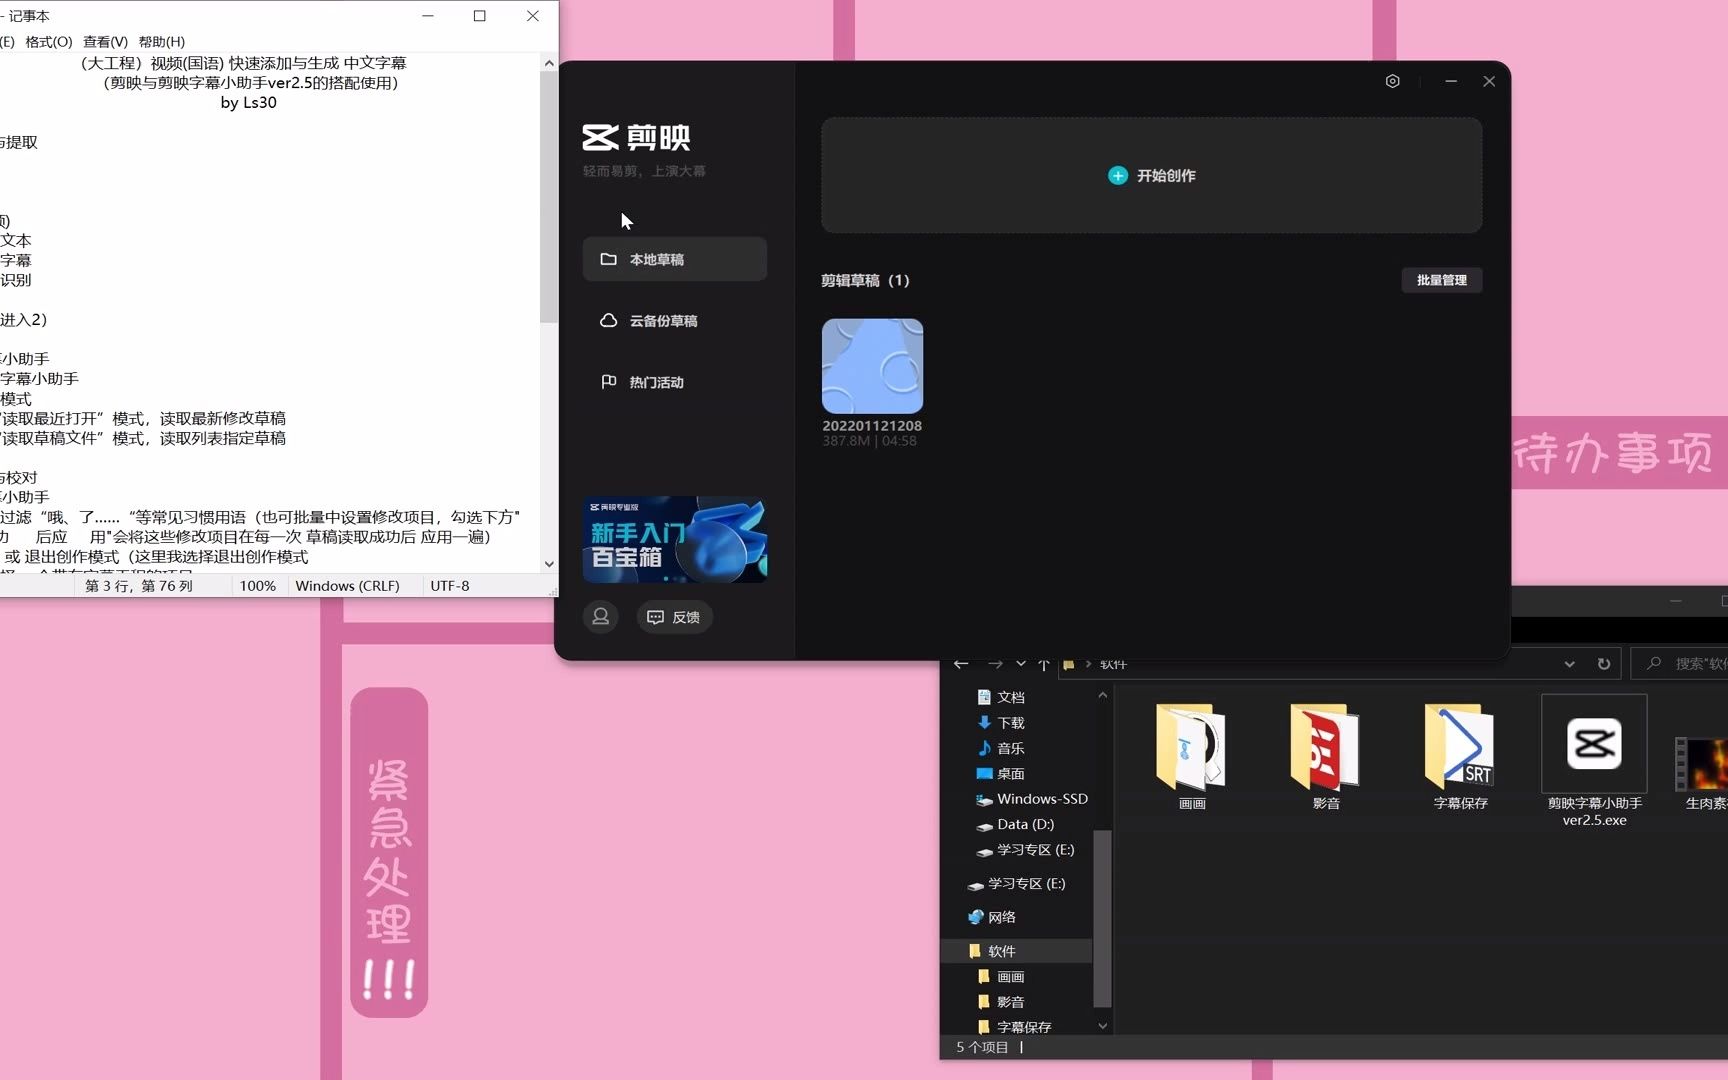The image size is (1728, 1080).
Task: Click the JianYing 剪映 logo
Action: coord(637,137)
